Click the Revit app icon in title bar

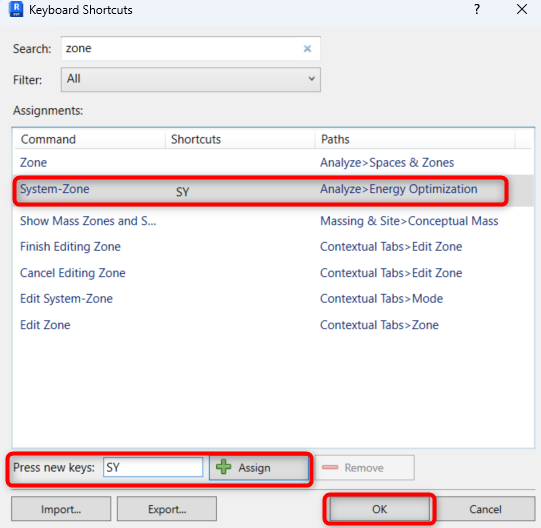click(16, 9)
